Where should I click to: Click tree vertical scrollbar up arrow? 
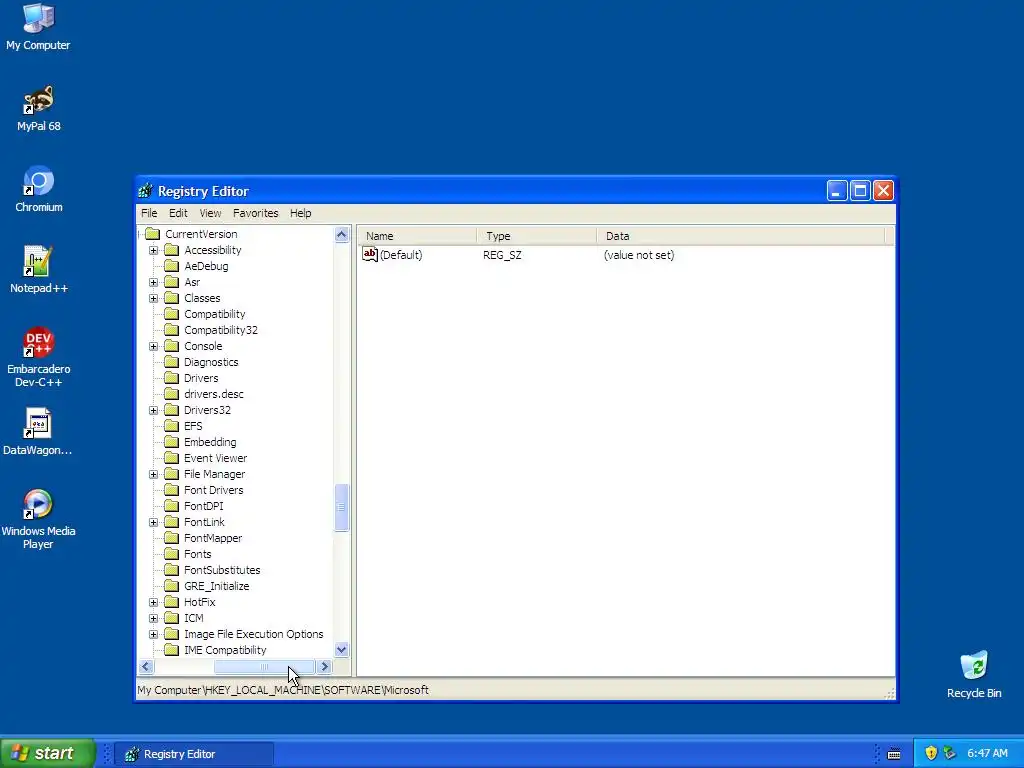[342, 234]
